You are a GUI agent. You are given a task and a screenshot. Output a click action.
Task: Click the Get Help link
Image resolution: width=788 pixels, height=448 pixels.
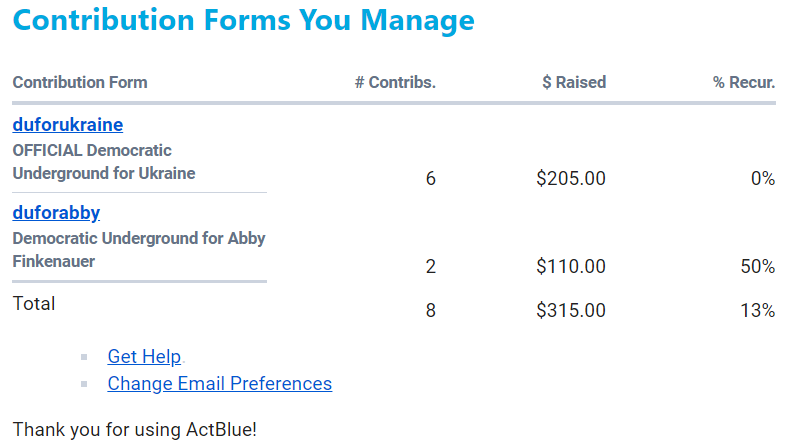coord(144,357)
